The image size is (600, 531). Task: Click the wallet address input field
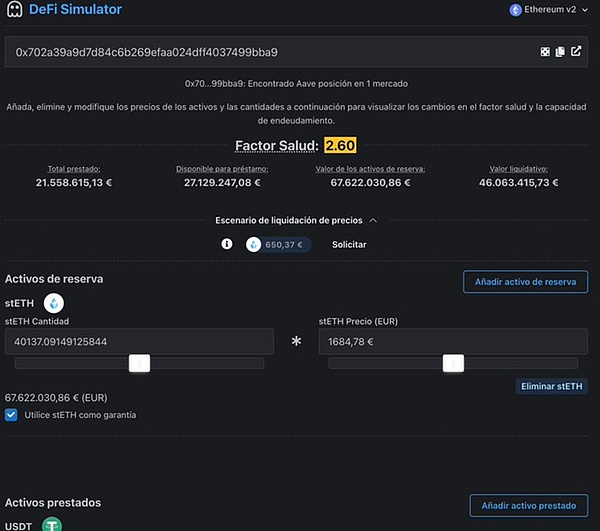click(270, 52)
